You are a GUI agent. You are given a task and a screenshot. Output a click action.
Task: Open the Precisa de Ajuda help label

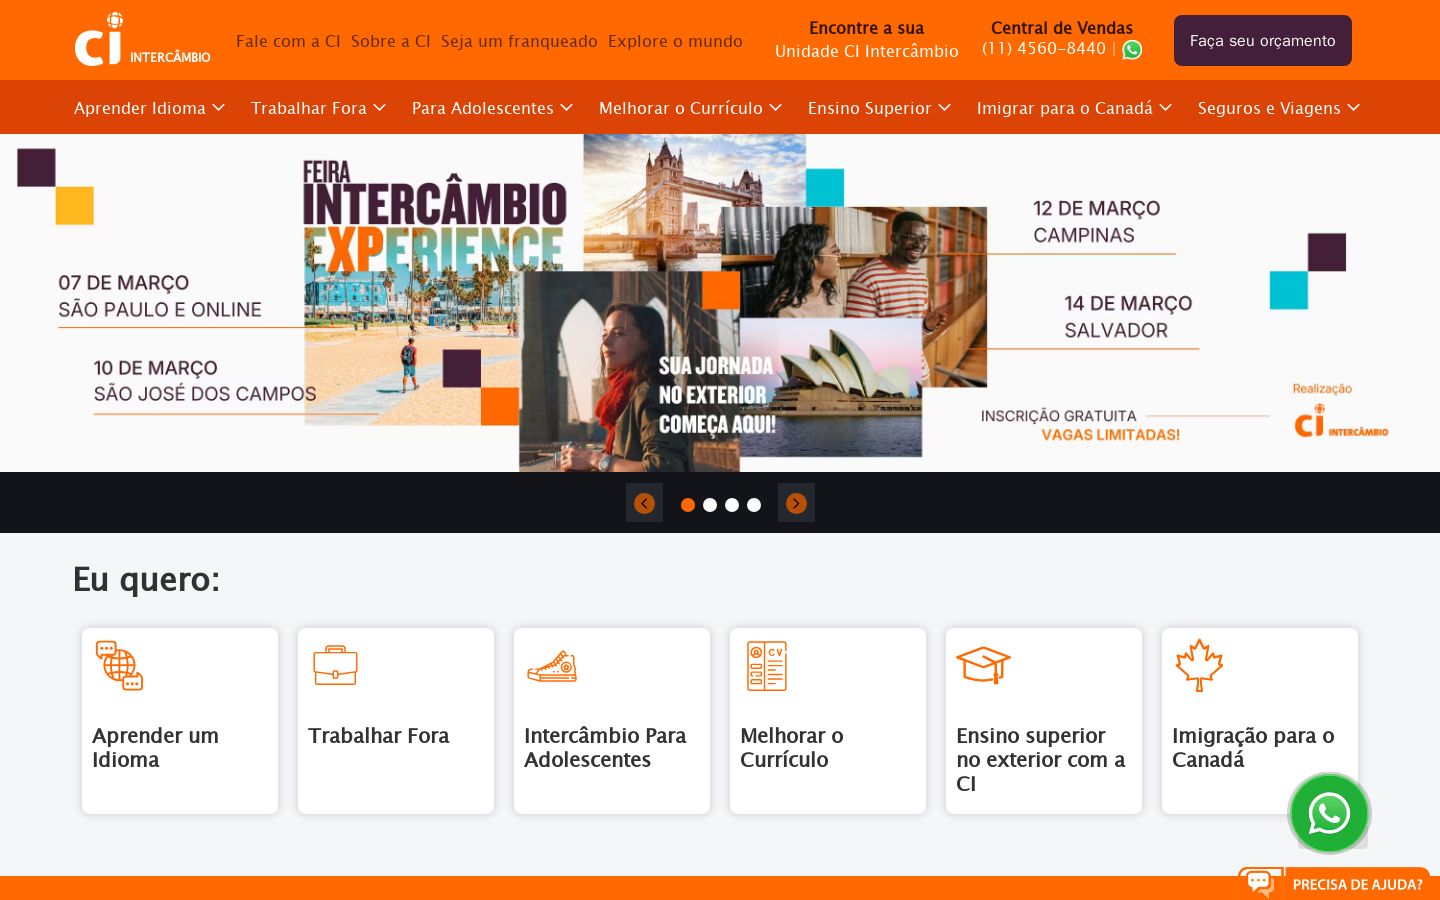(x=1357, y=885)
